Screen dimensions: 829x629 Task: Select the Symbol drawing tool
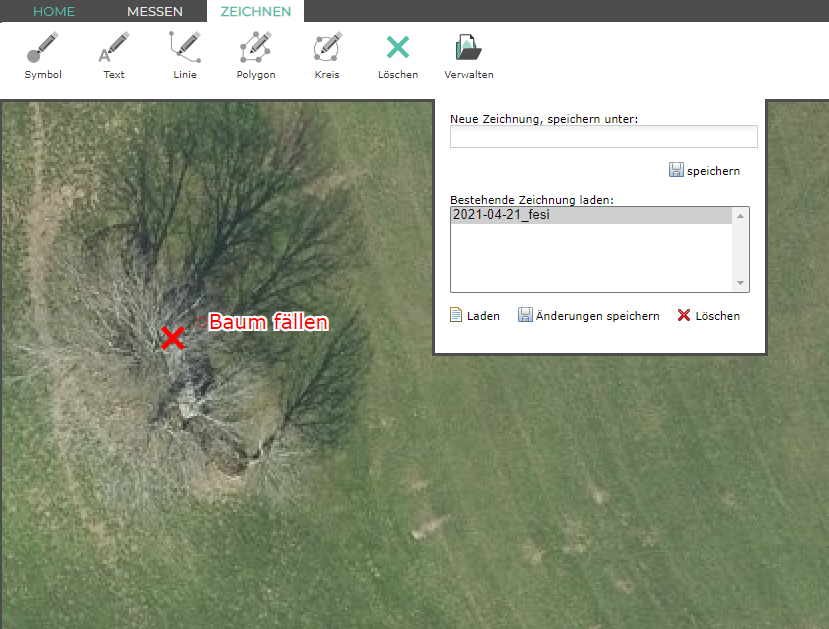pos(43,49)
